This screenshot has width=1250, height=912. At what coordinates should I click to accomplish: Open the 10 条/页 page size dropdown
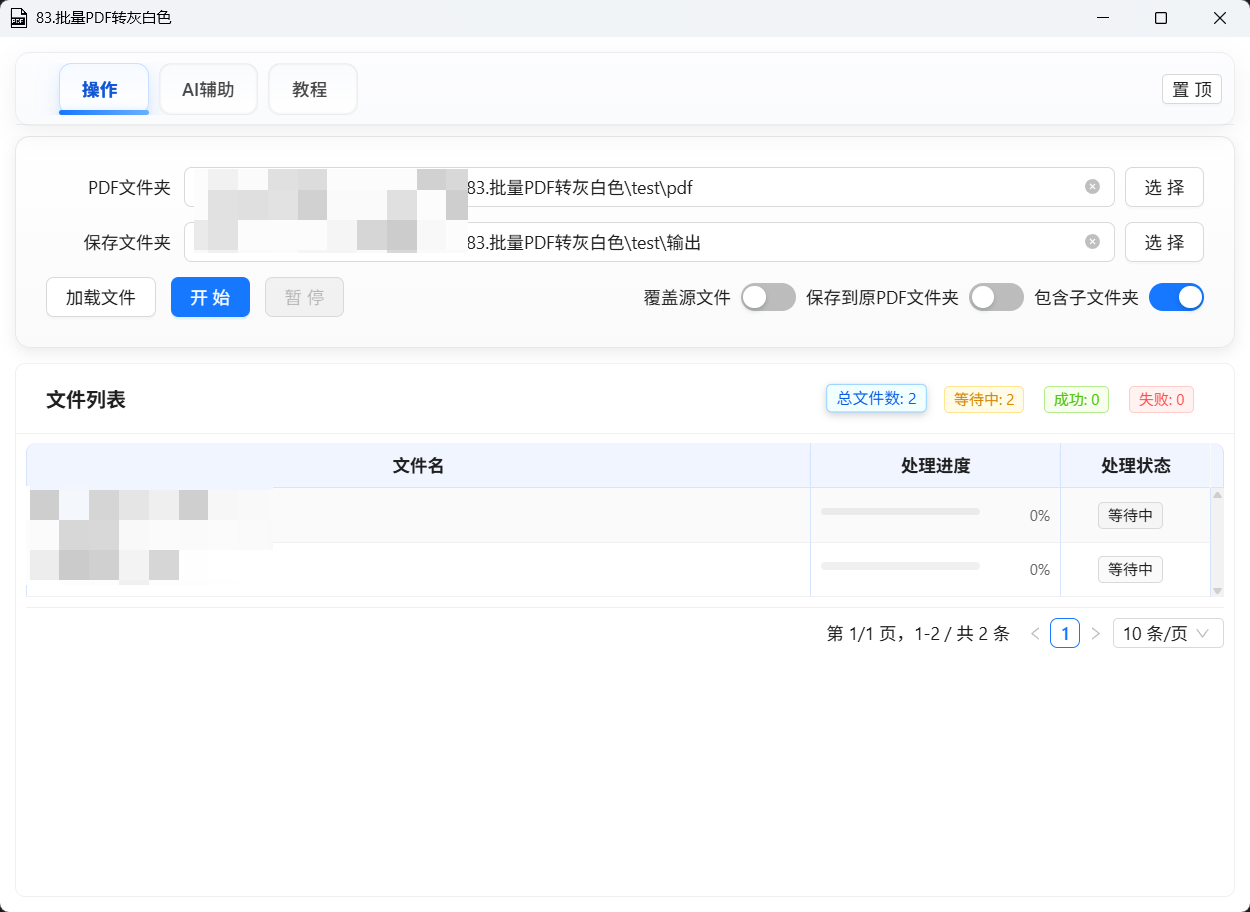(1167, 633)
